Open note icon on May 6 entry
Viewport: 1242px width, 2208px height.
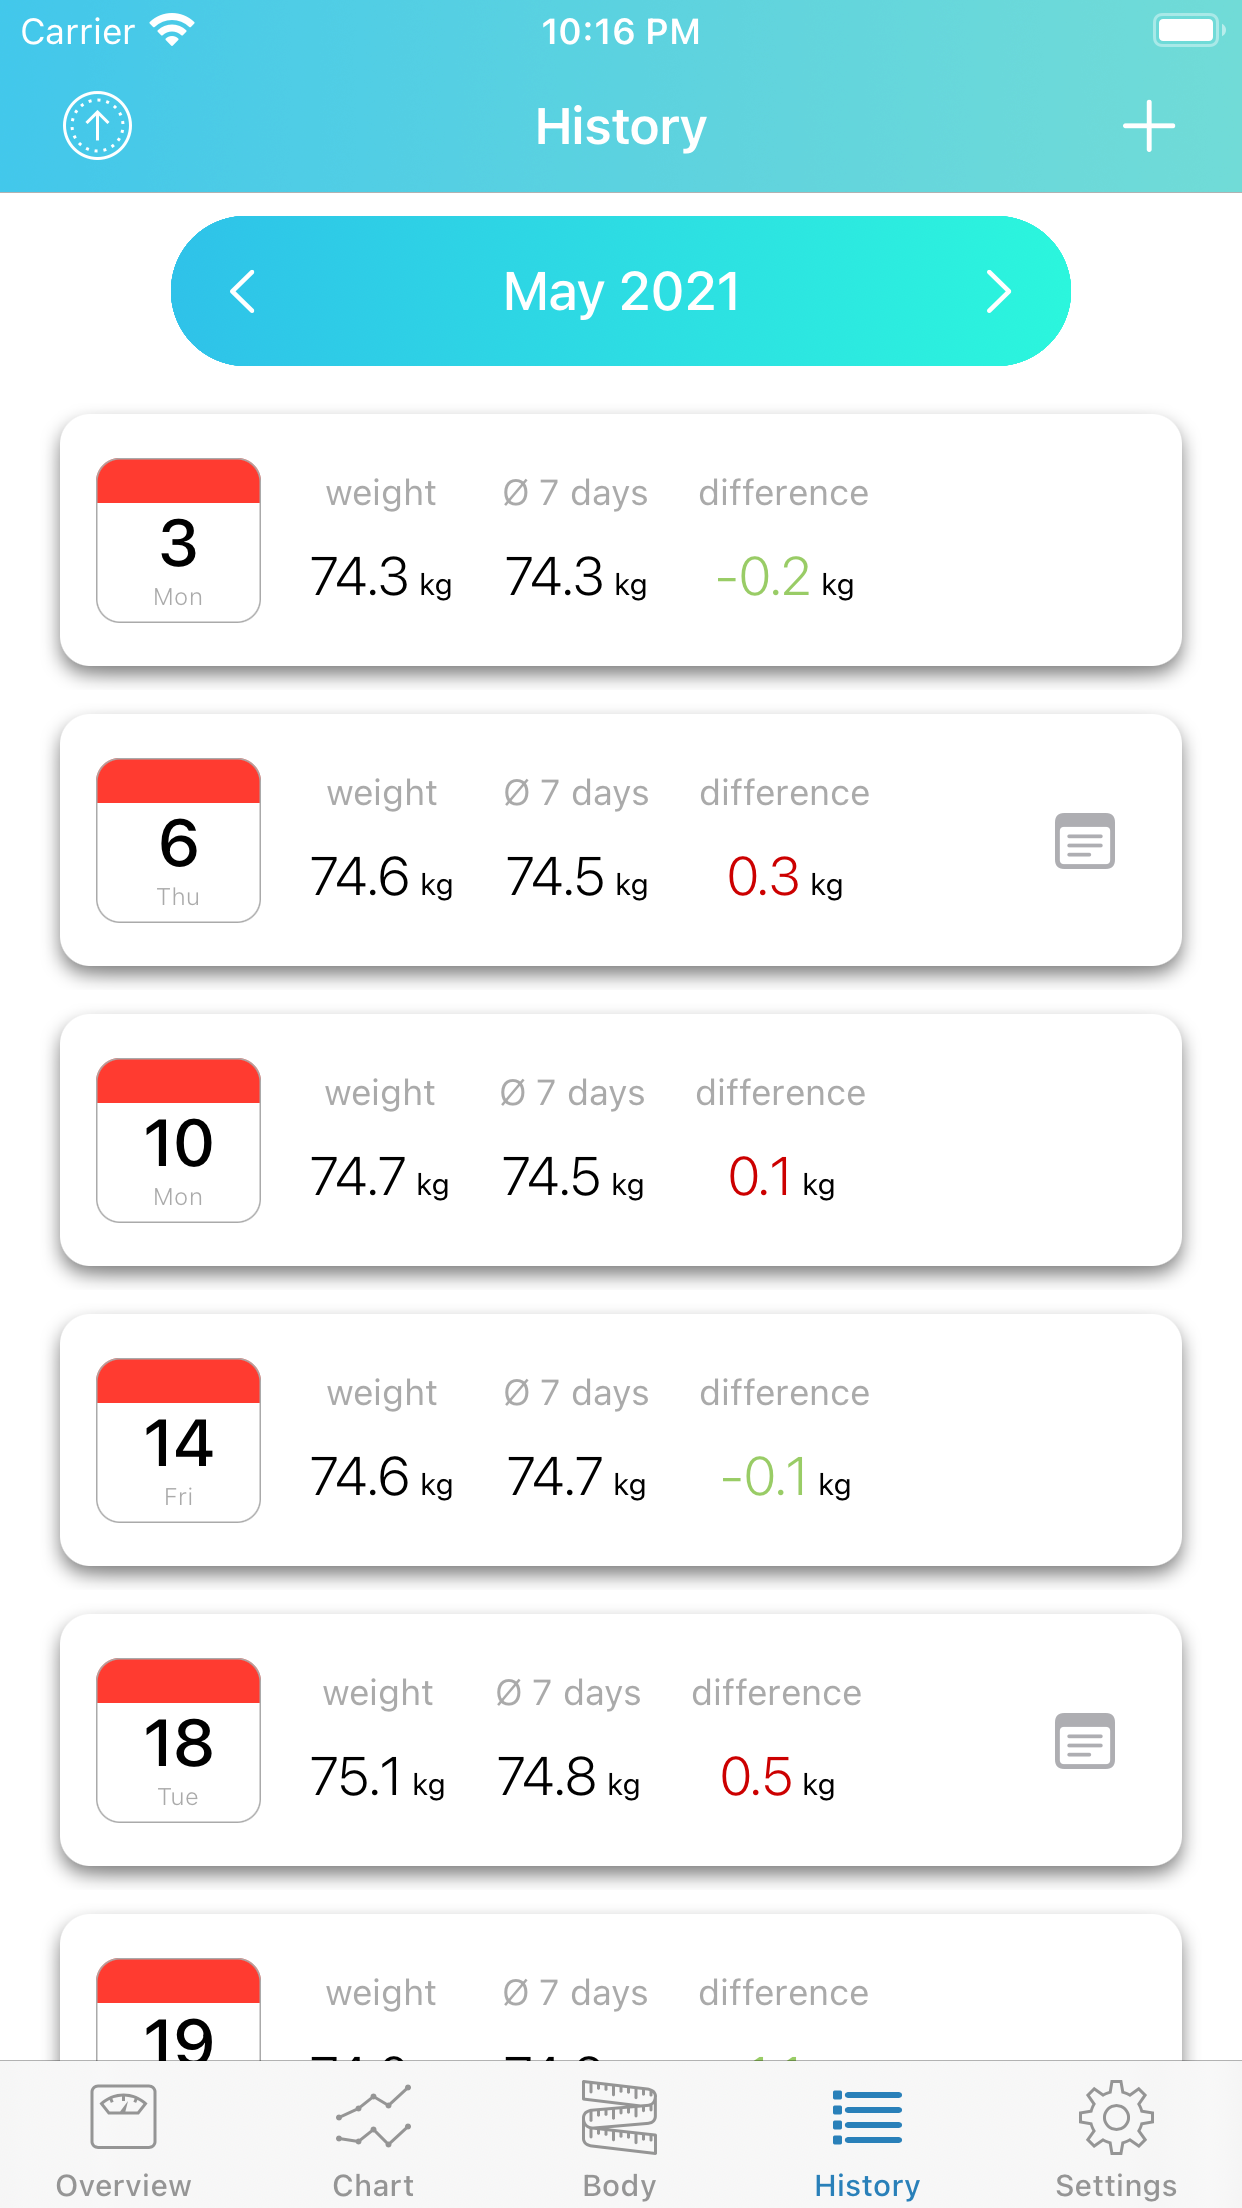point(1084,841)
